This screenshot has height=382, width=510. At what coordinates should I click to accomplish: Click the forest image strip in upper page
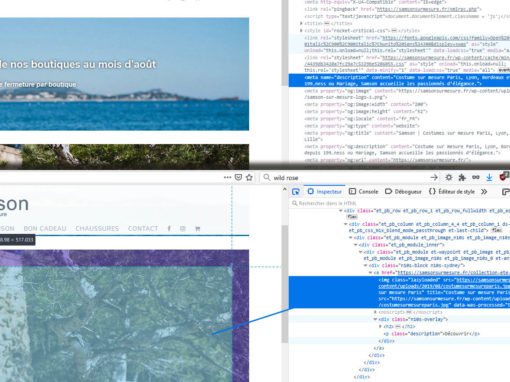(124, 156)
